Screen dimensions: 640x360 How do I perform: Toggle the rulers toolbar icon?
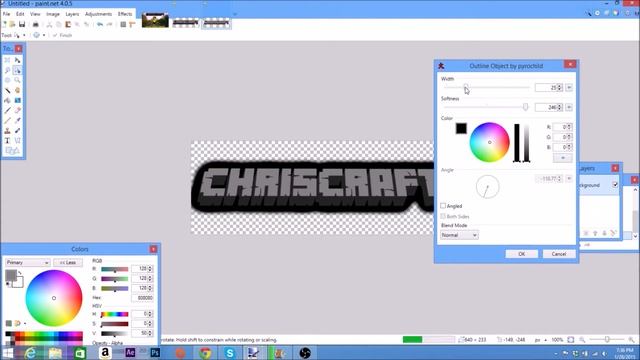pos(132,24)
